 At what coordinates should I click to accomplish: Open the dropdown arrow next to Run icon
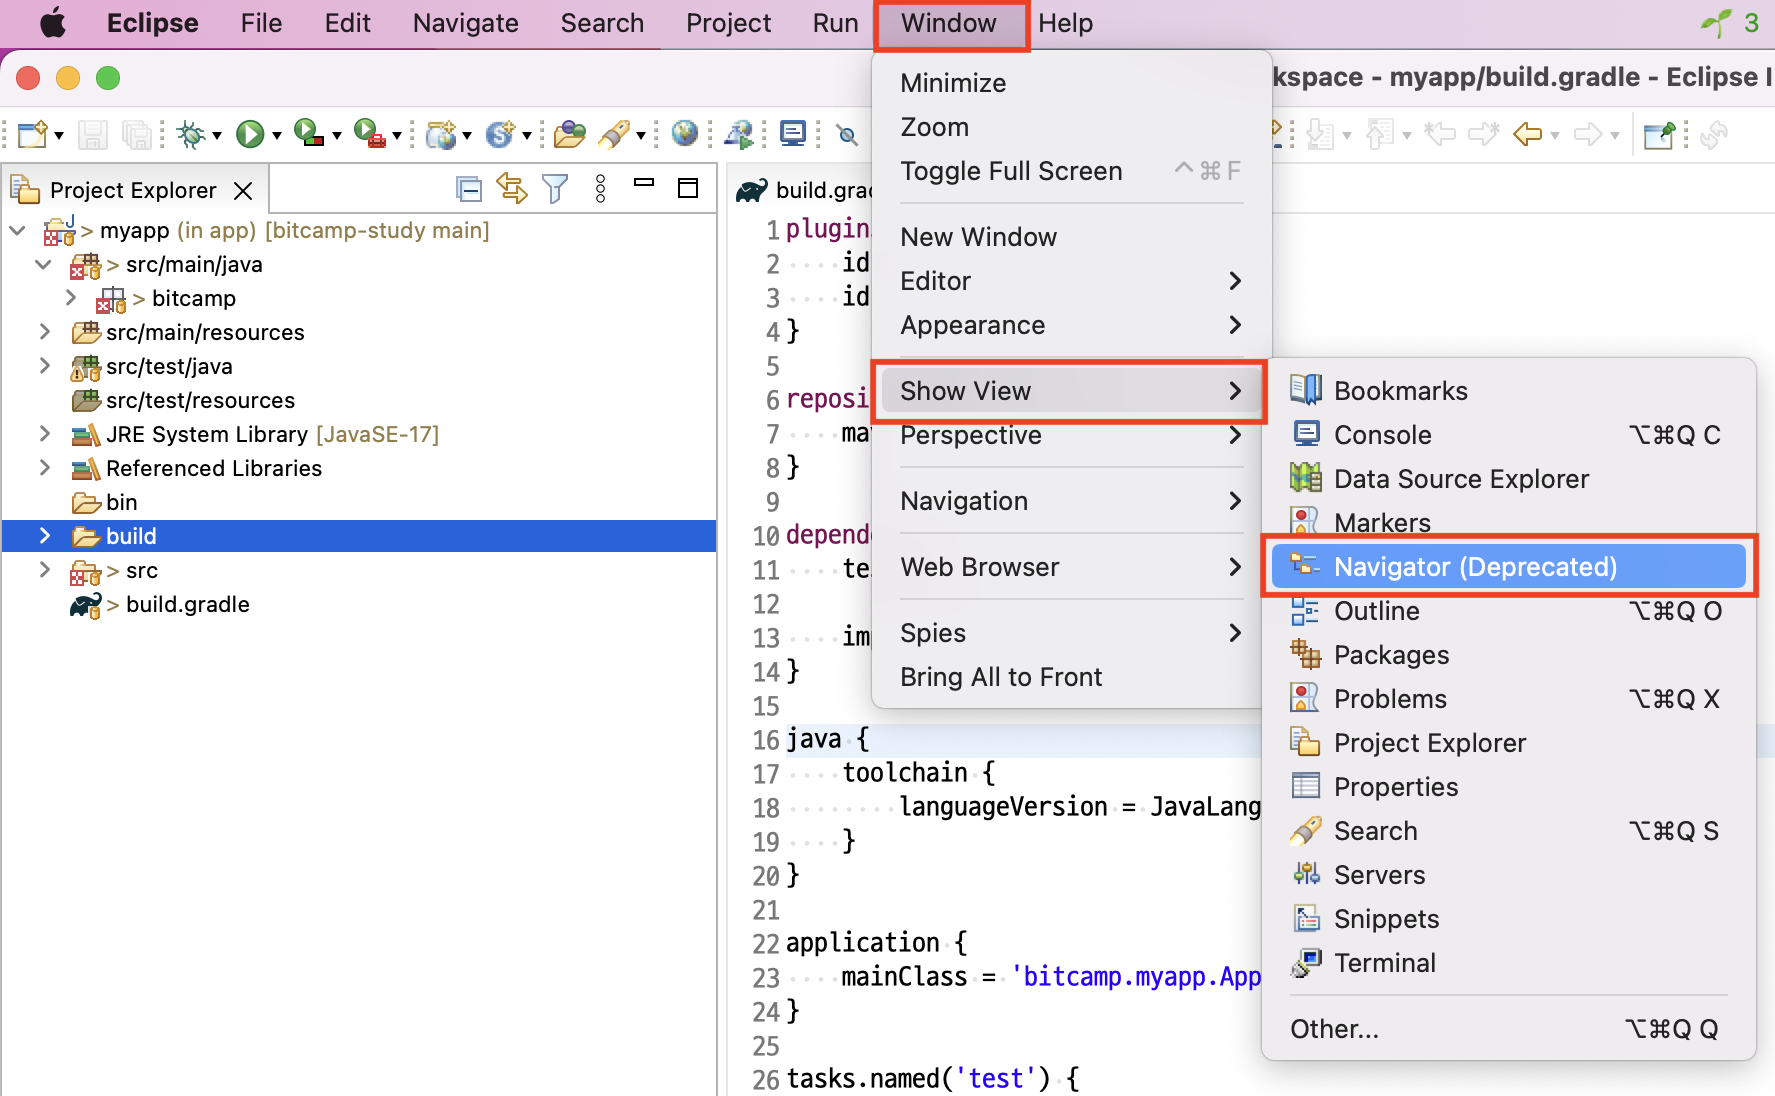(x=277, y=136)
